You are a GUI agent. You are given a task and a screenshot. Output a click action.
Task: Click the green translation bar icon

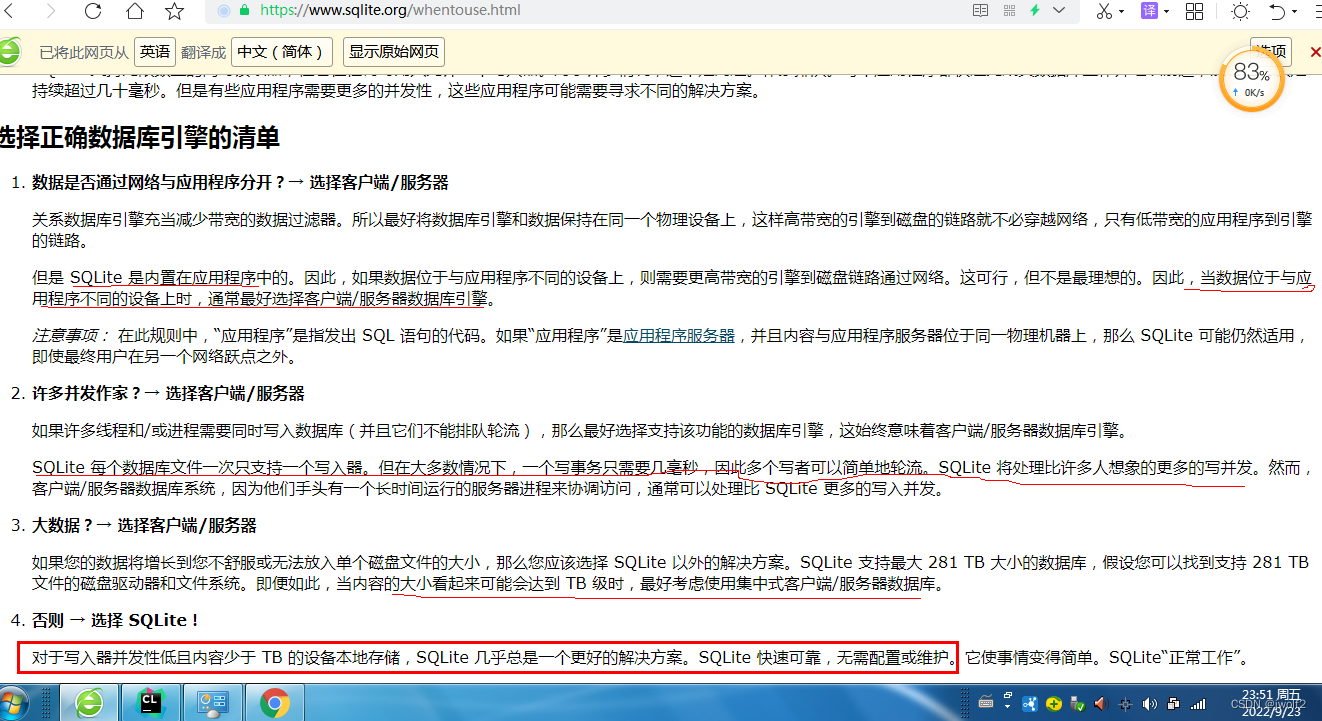pos(9,51)
